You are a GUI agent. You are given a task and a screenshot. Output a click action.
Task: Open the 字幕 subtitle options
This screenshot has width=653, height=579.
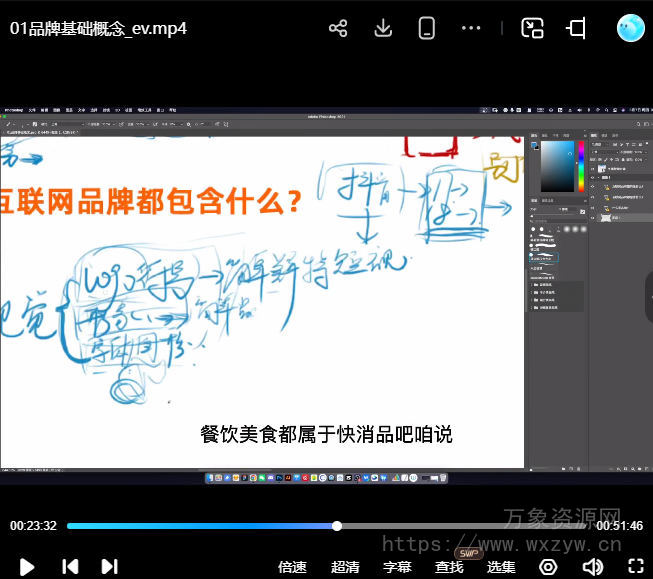click(397, 567)
